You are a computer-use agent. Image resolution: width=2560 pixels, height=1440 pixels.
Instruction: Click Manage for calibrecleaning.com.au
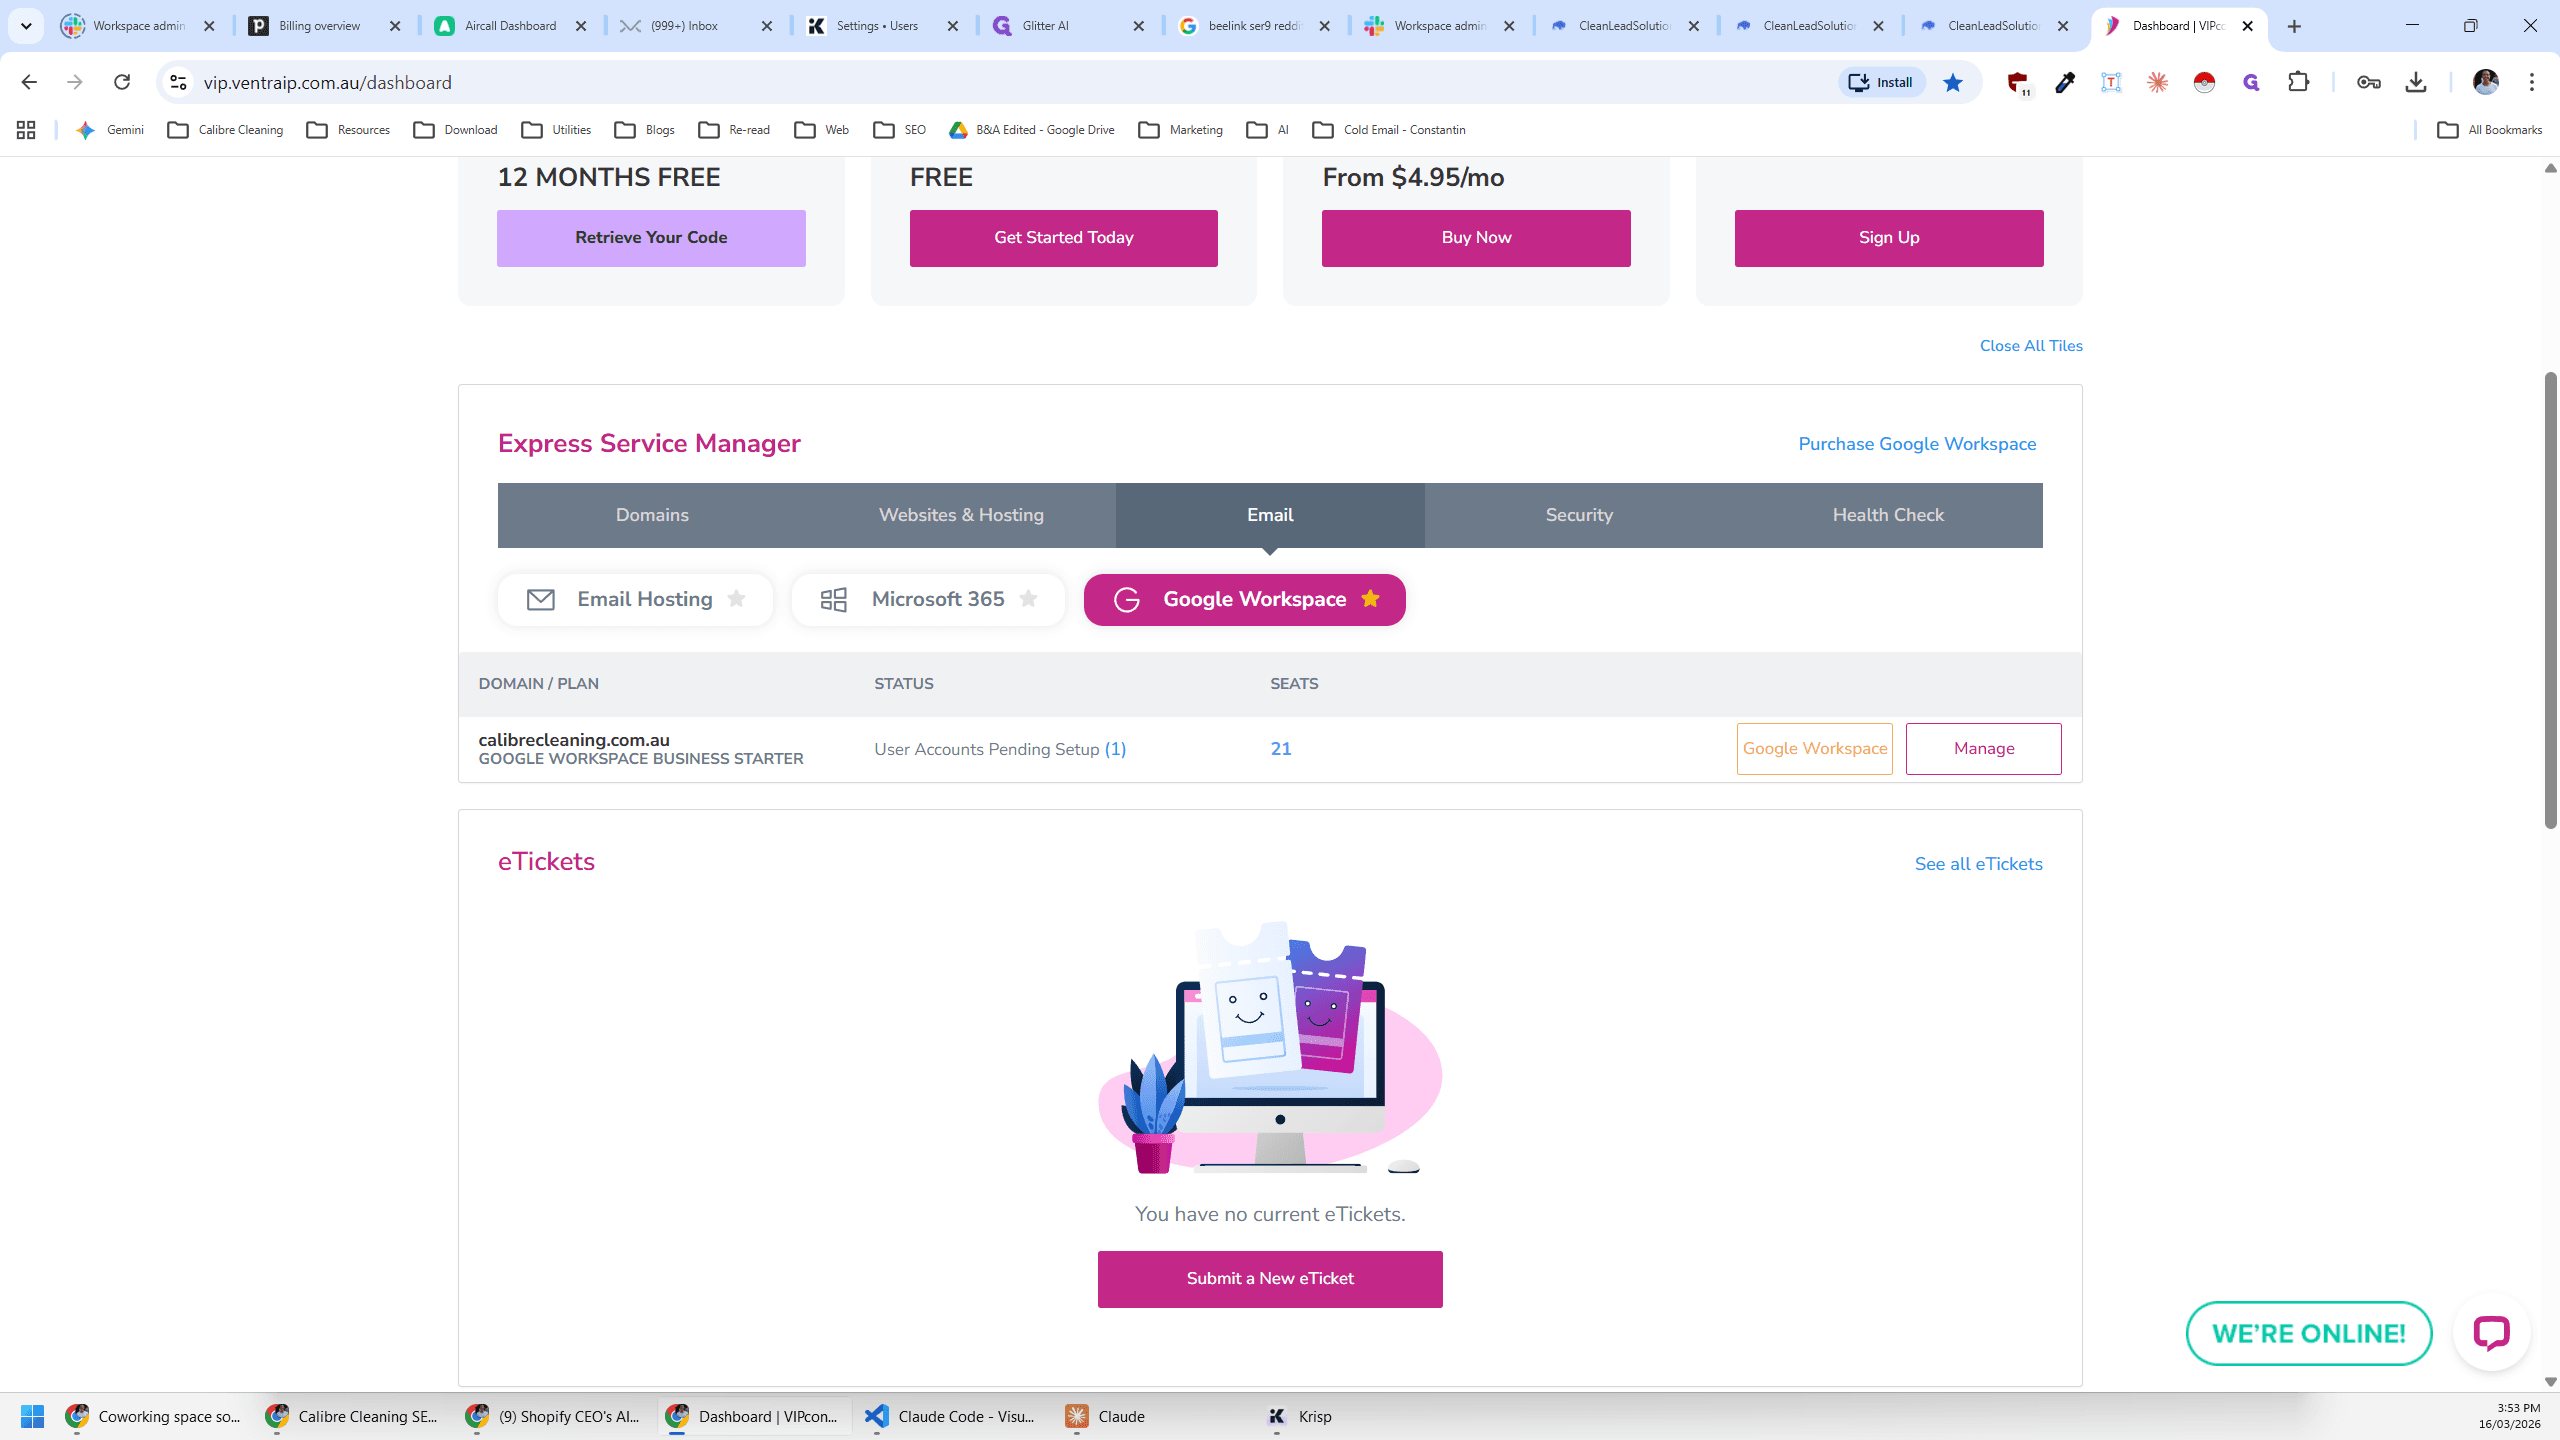click(x=1984, y=749)
